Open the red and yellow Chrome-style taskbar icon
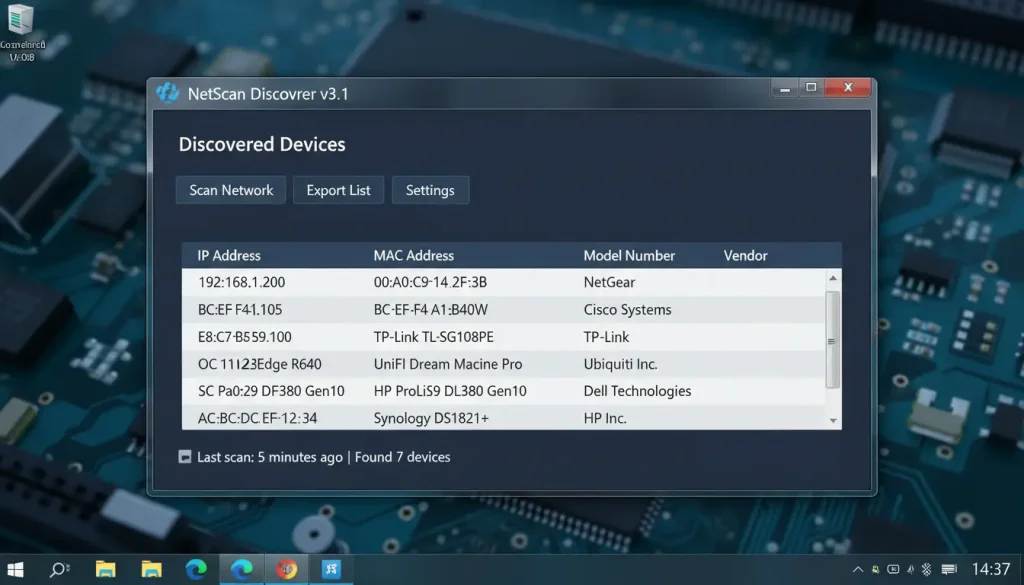The height and width of the screenshot is (585, 1024). [x=287, y=569]
